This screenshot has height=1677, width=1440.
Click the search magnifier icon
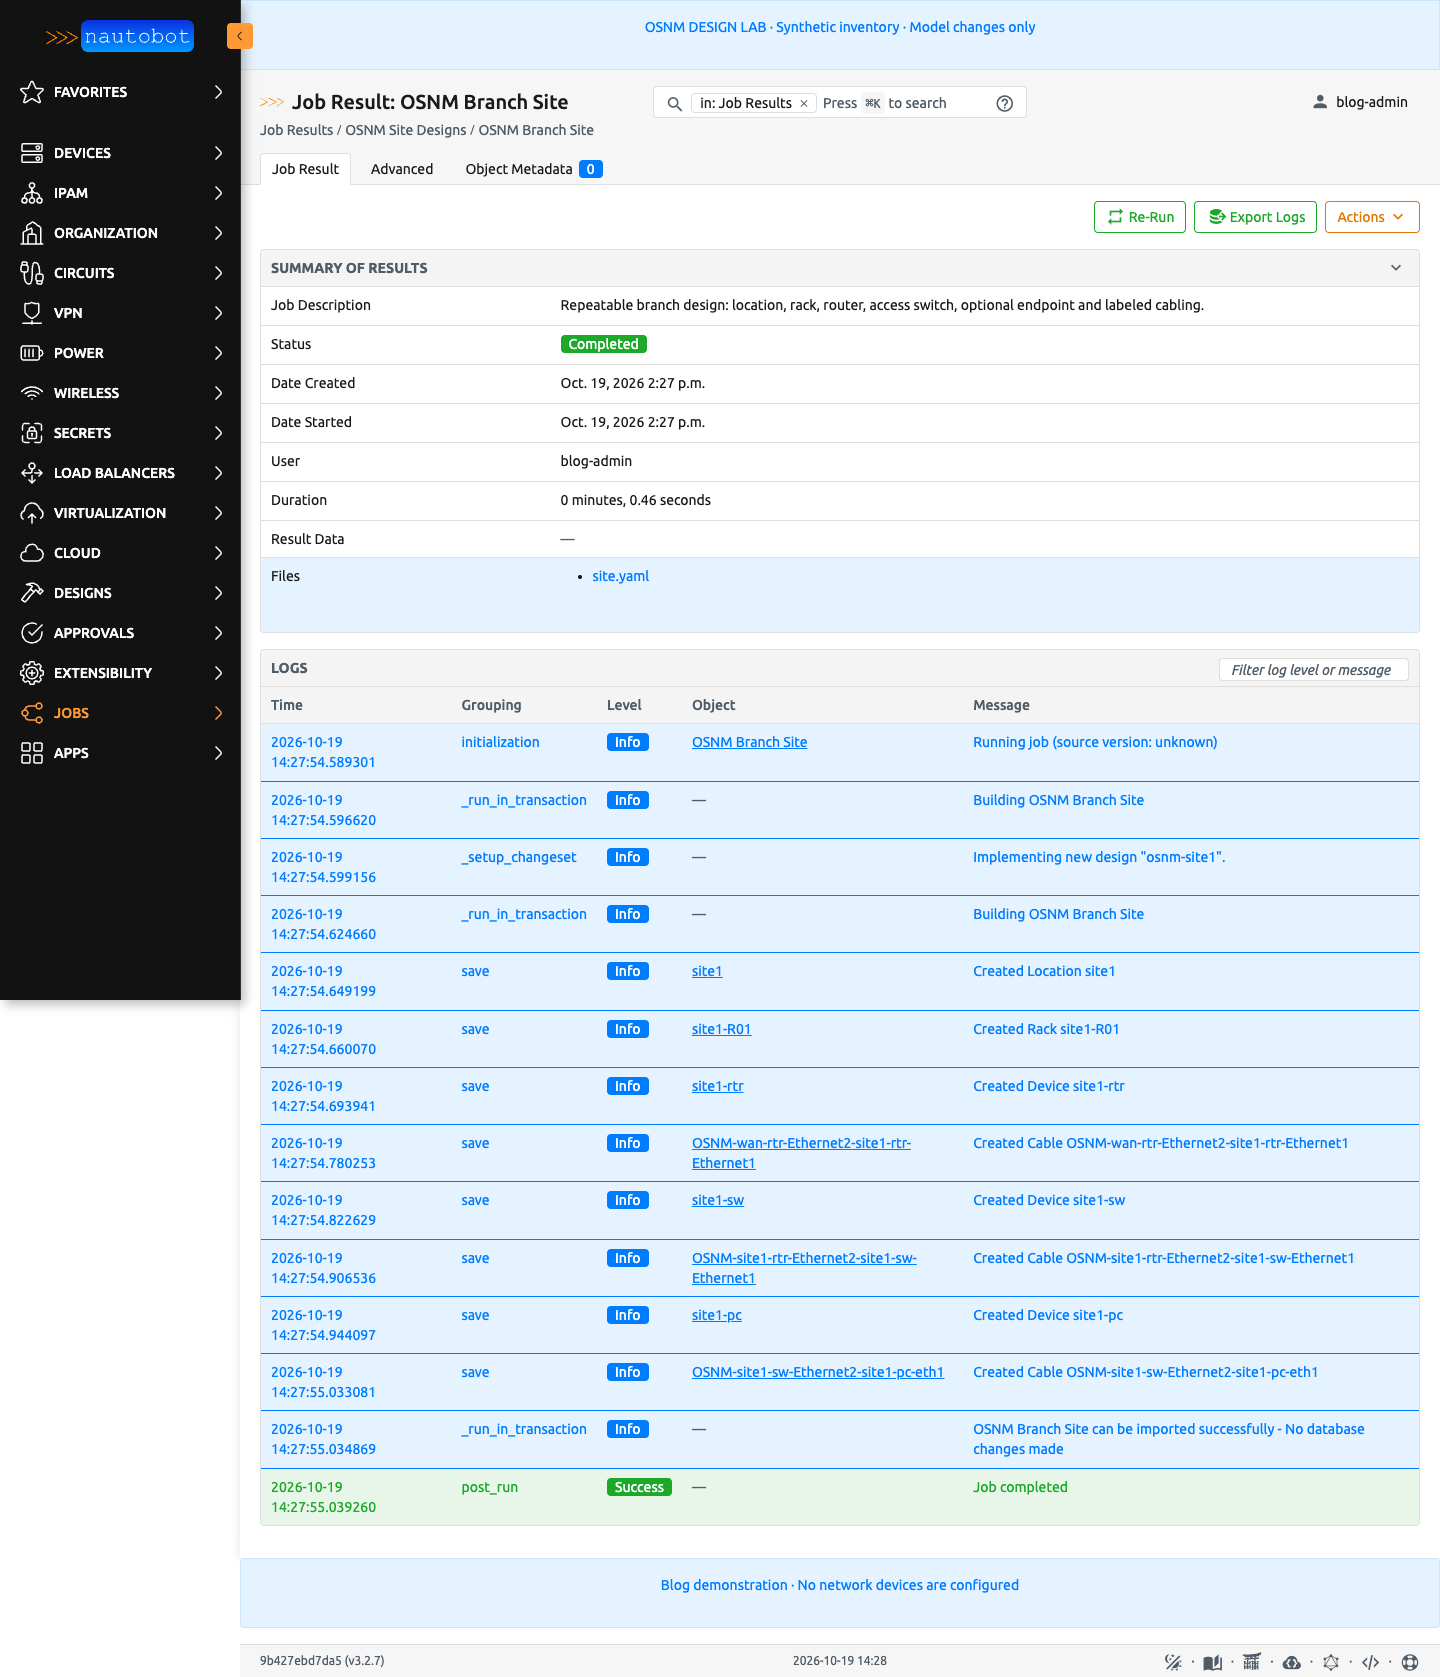(675, 103)
